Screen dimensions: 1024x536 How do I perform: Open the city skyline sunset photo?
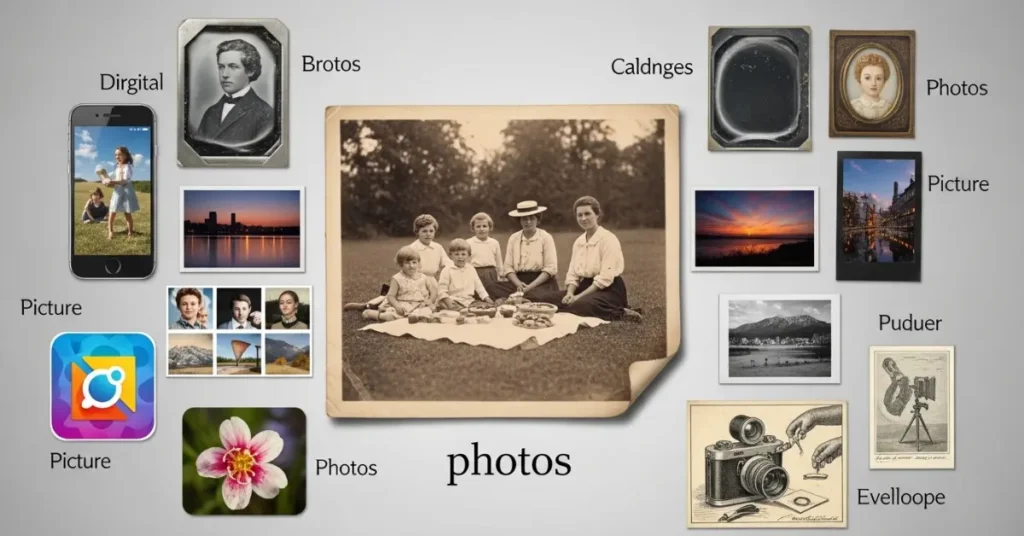(x=242, y=229)
